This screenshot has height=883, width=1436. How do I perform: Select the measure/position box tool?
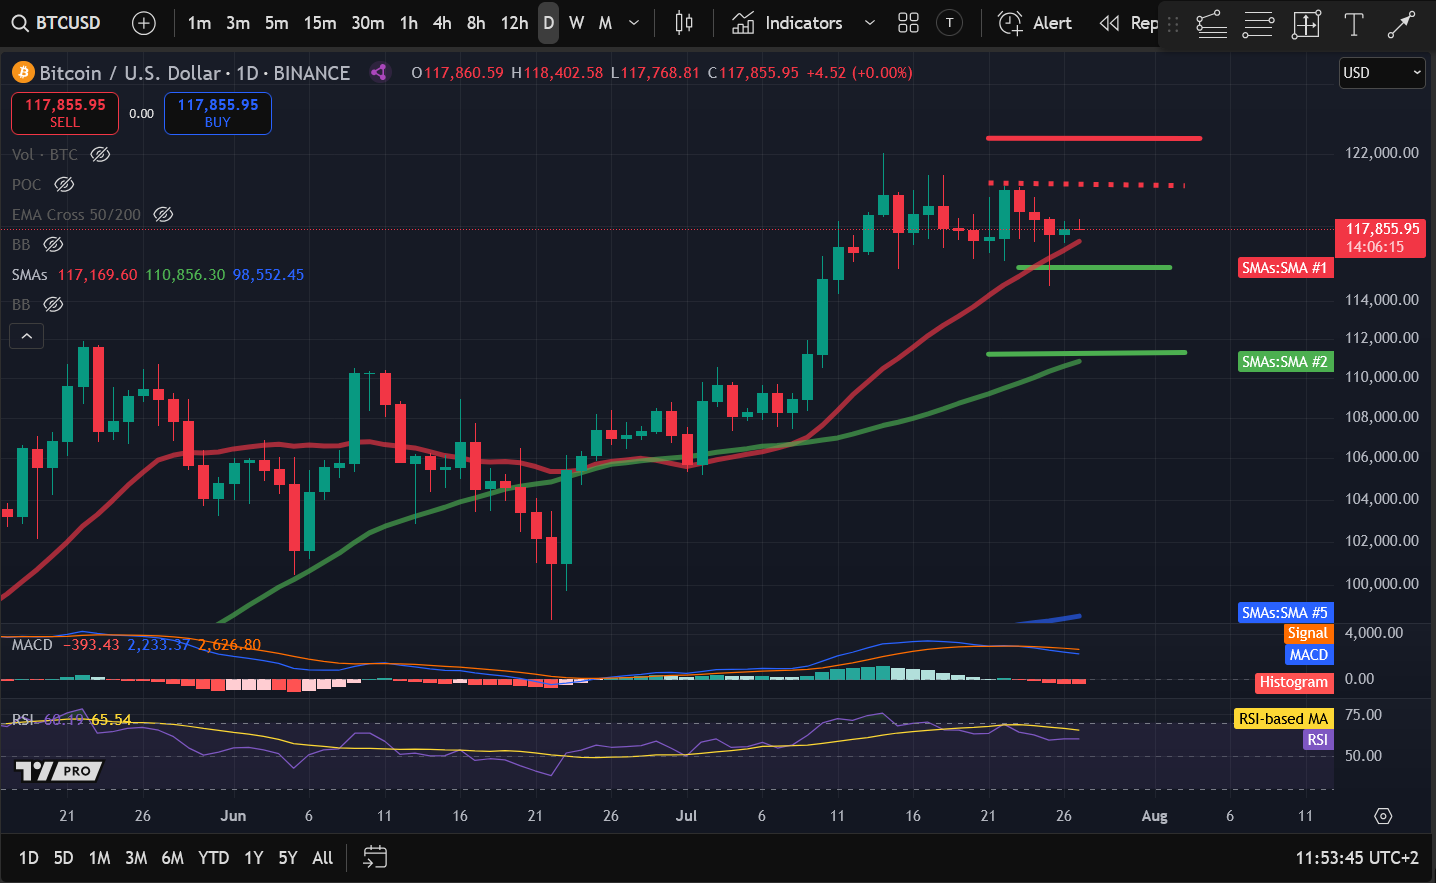[1306, 24]
